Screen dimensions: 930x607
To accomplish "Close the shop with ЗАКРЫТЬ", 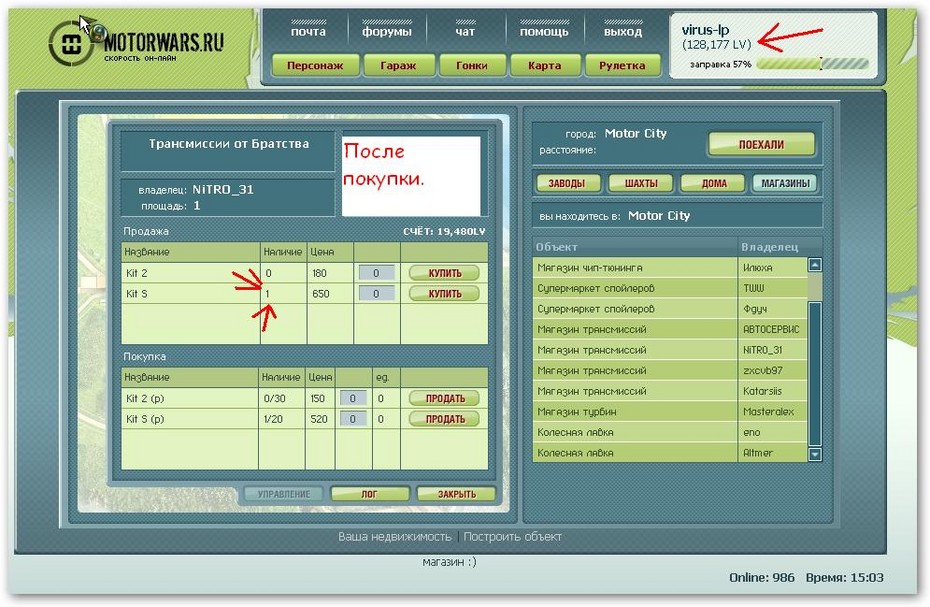I will (457, 494).
